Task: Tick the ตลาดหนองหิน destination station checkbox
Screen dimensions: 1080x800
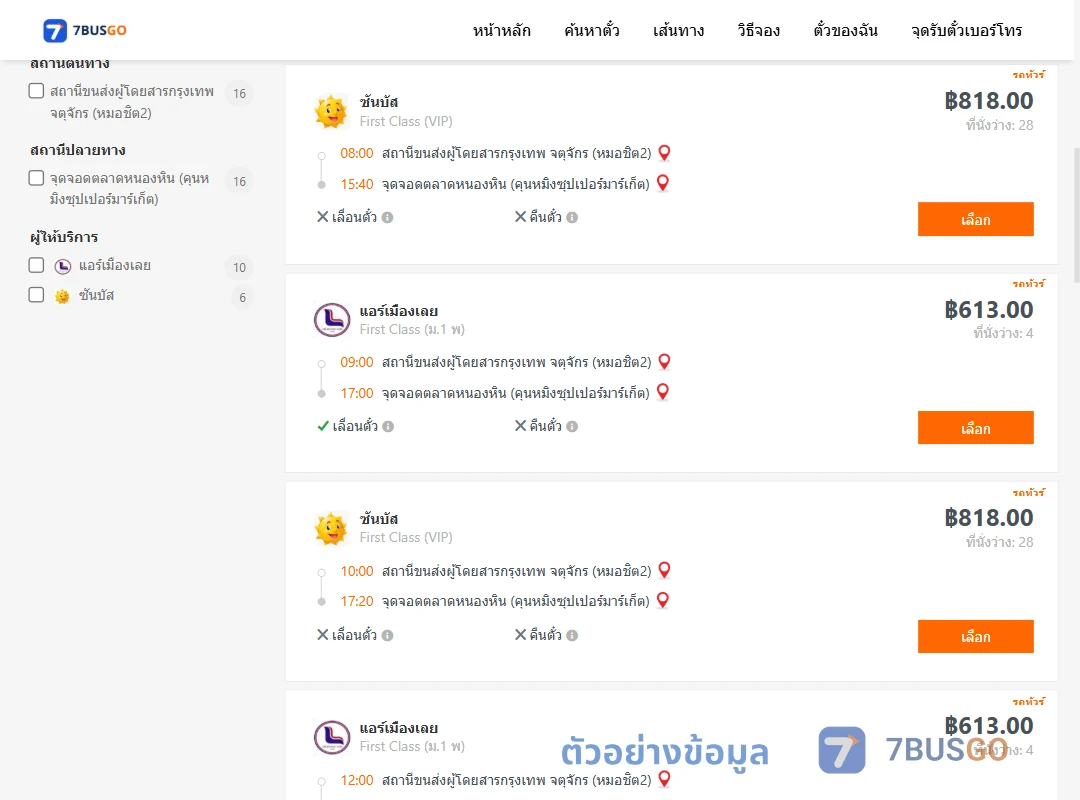Action: click(37, 178)
